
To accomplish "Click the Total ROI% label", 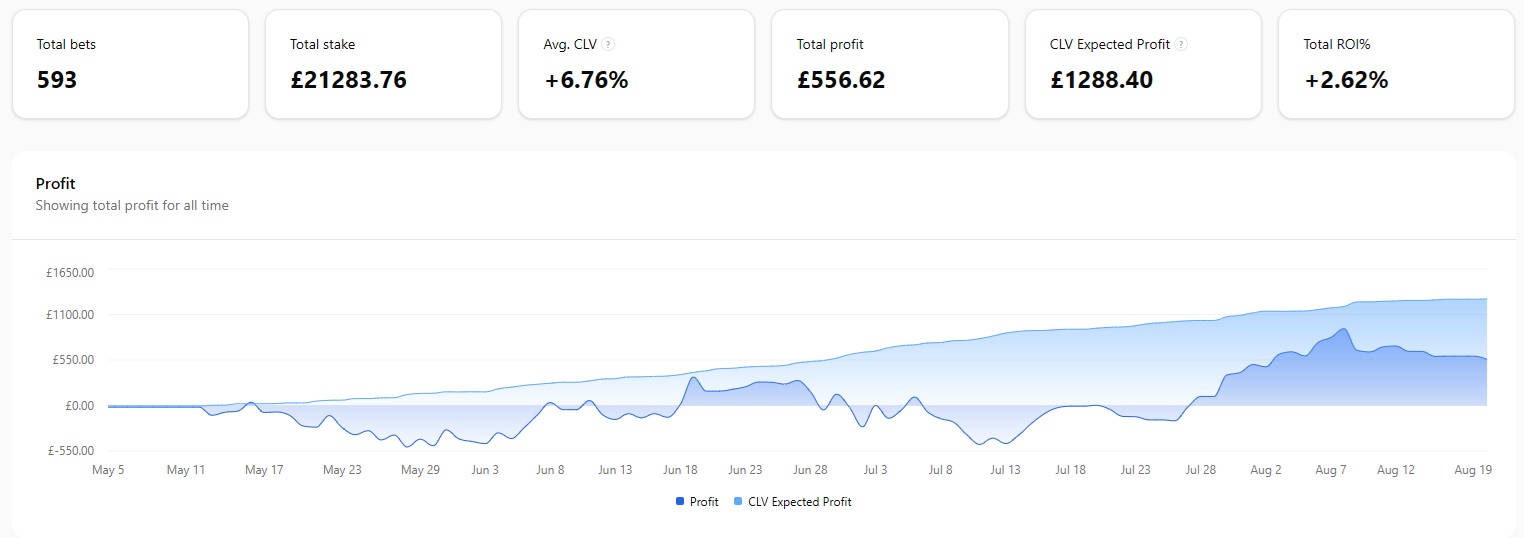I will (x=1339, y=45).
